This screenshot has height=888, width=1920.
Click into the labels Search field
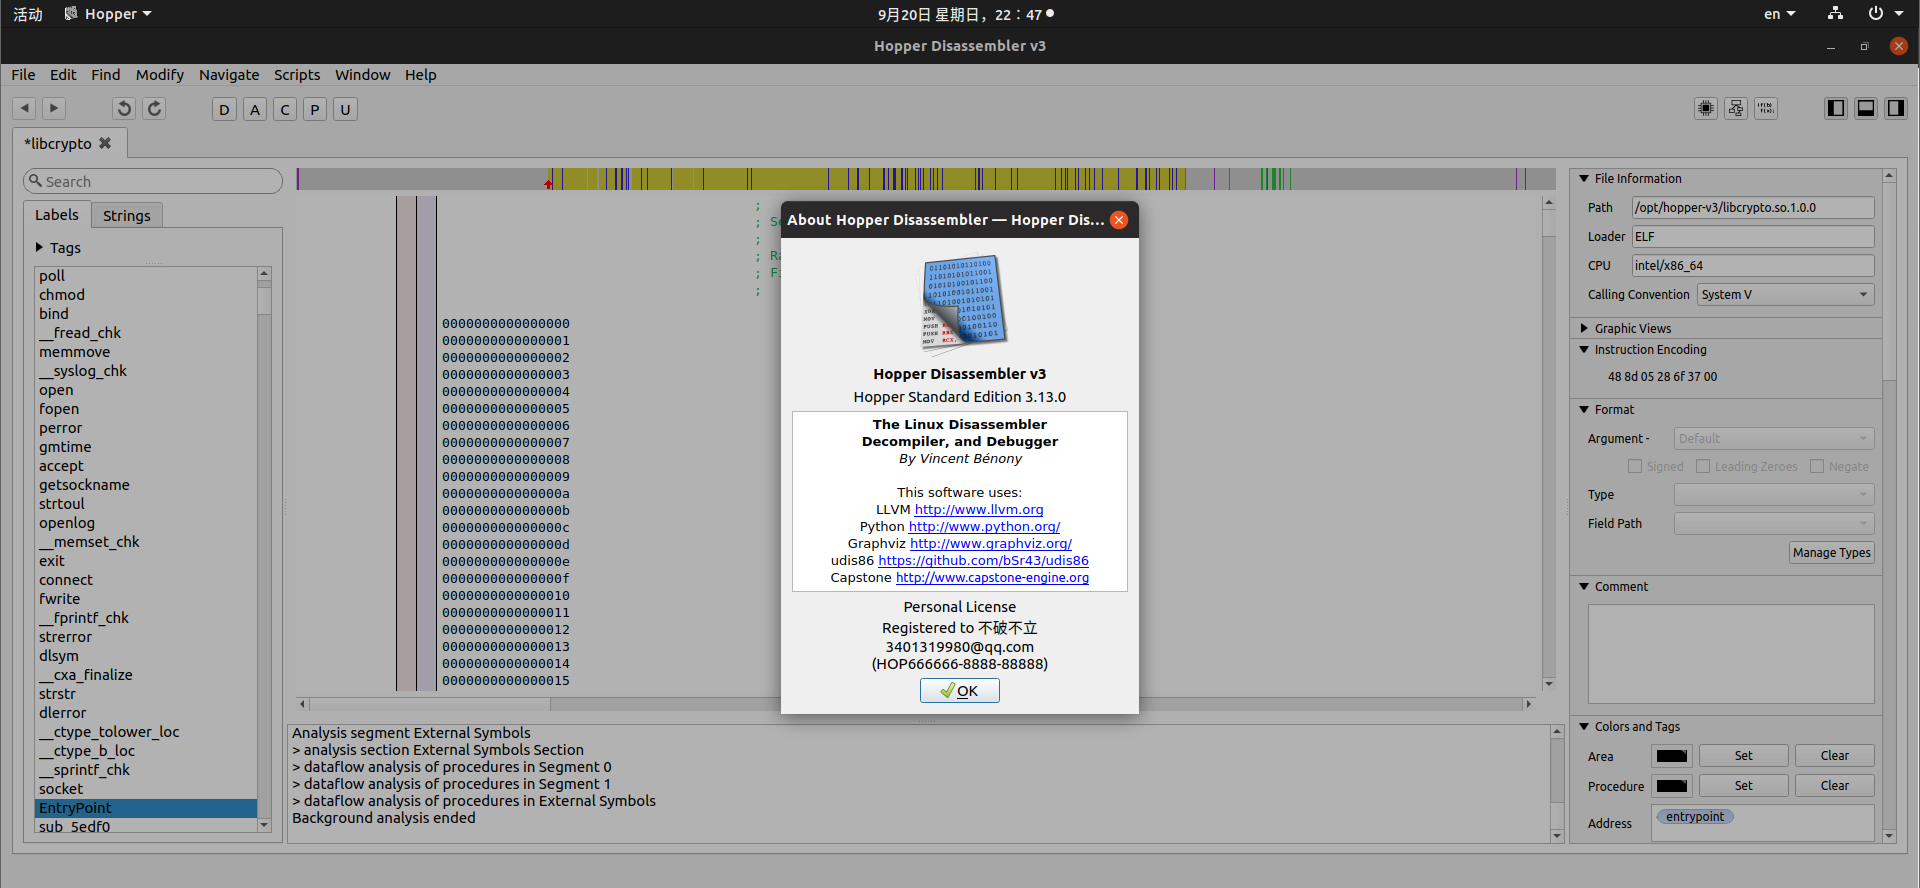point(153,181)
